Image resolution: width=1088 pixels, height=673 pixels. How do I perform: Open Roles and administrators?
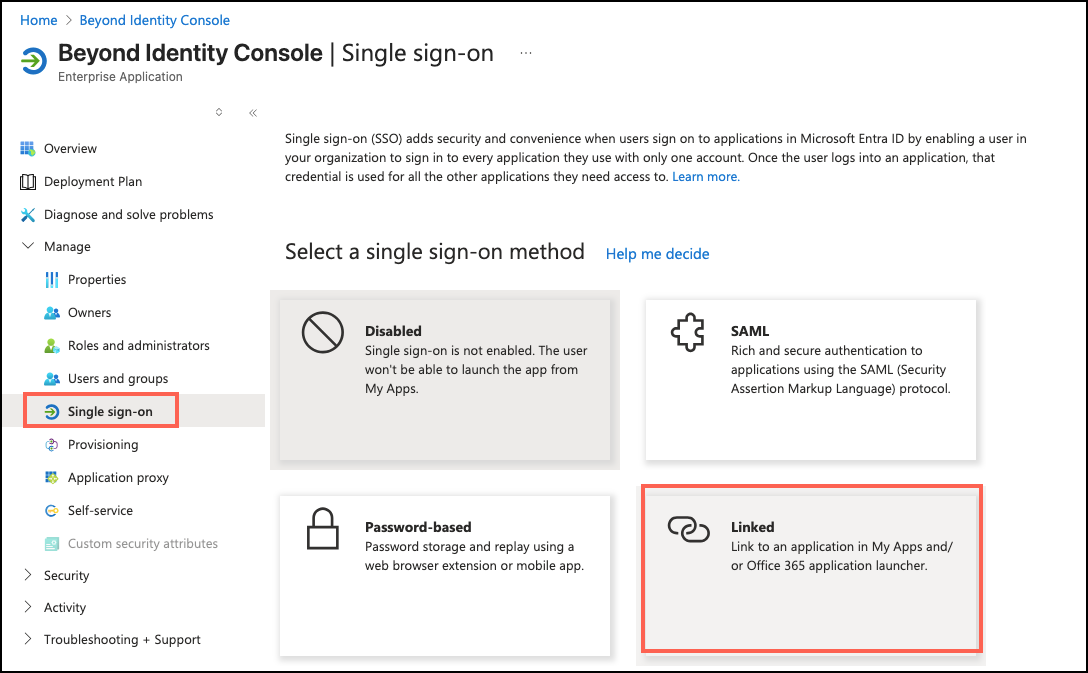pos(136,345)
